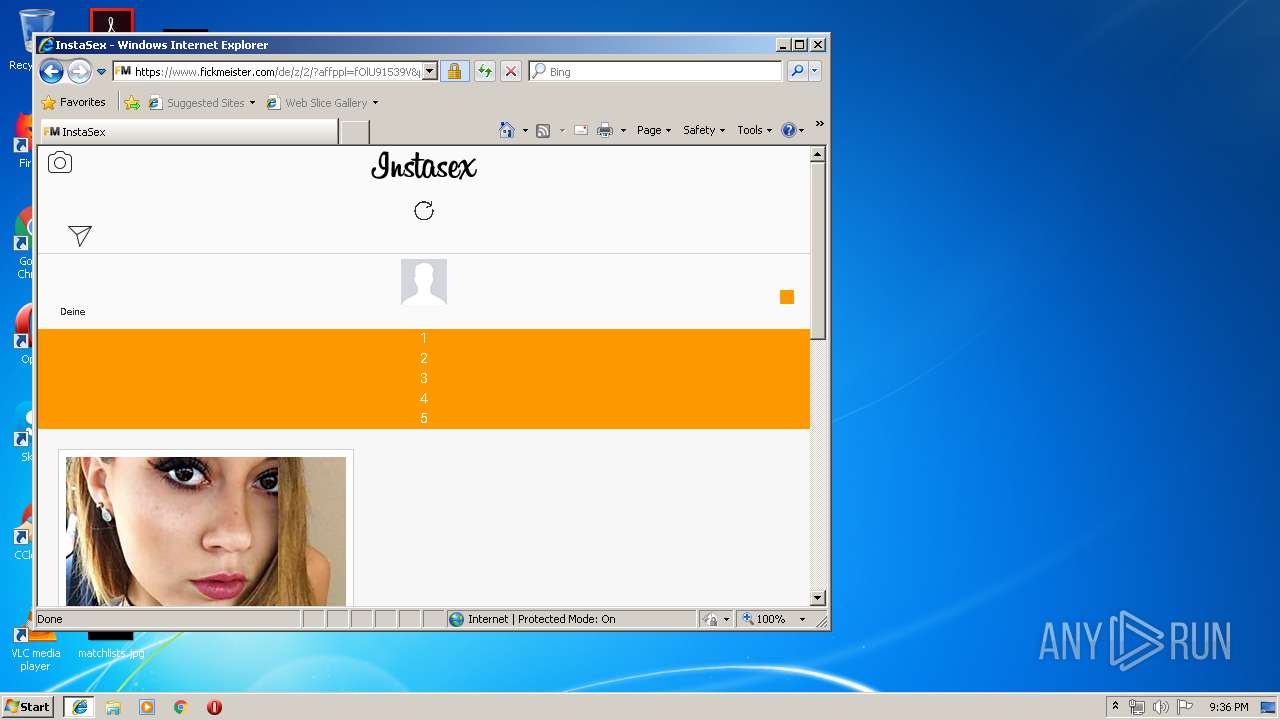
Task: Select the InstaSex browser tab
Action: [x=188, y=132]
